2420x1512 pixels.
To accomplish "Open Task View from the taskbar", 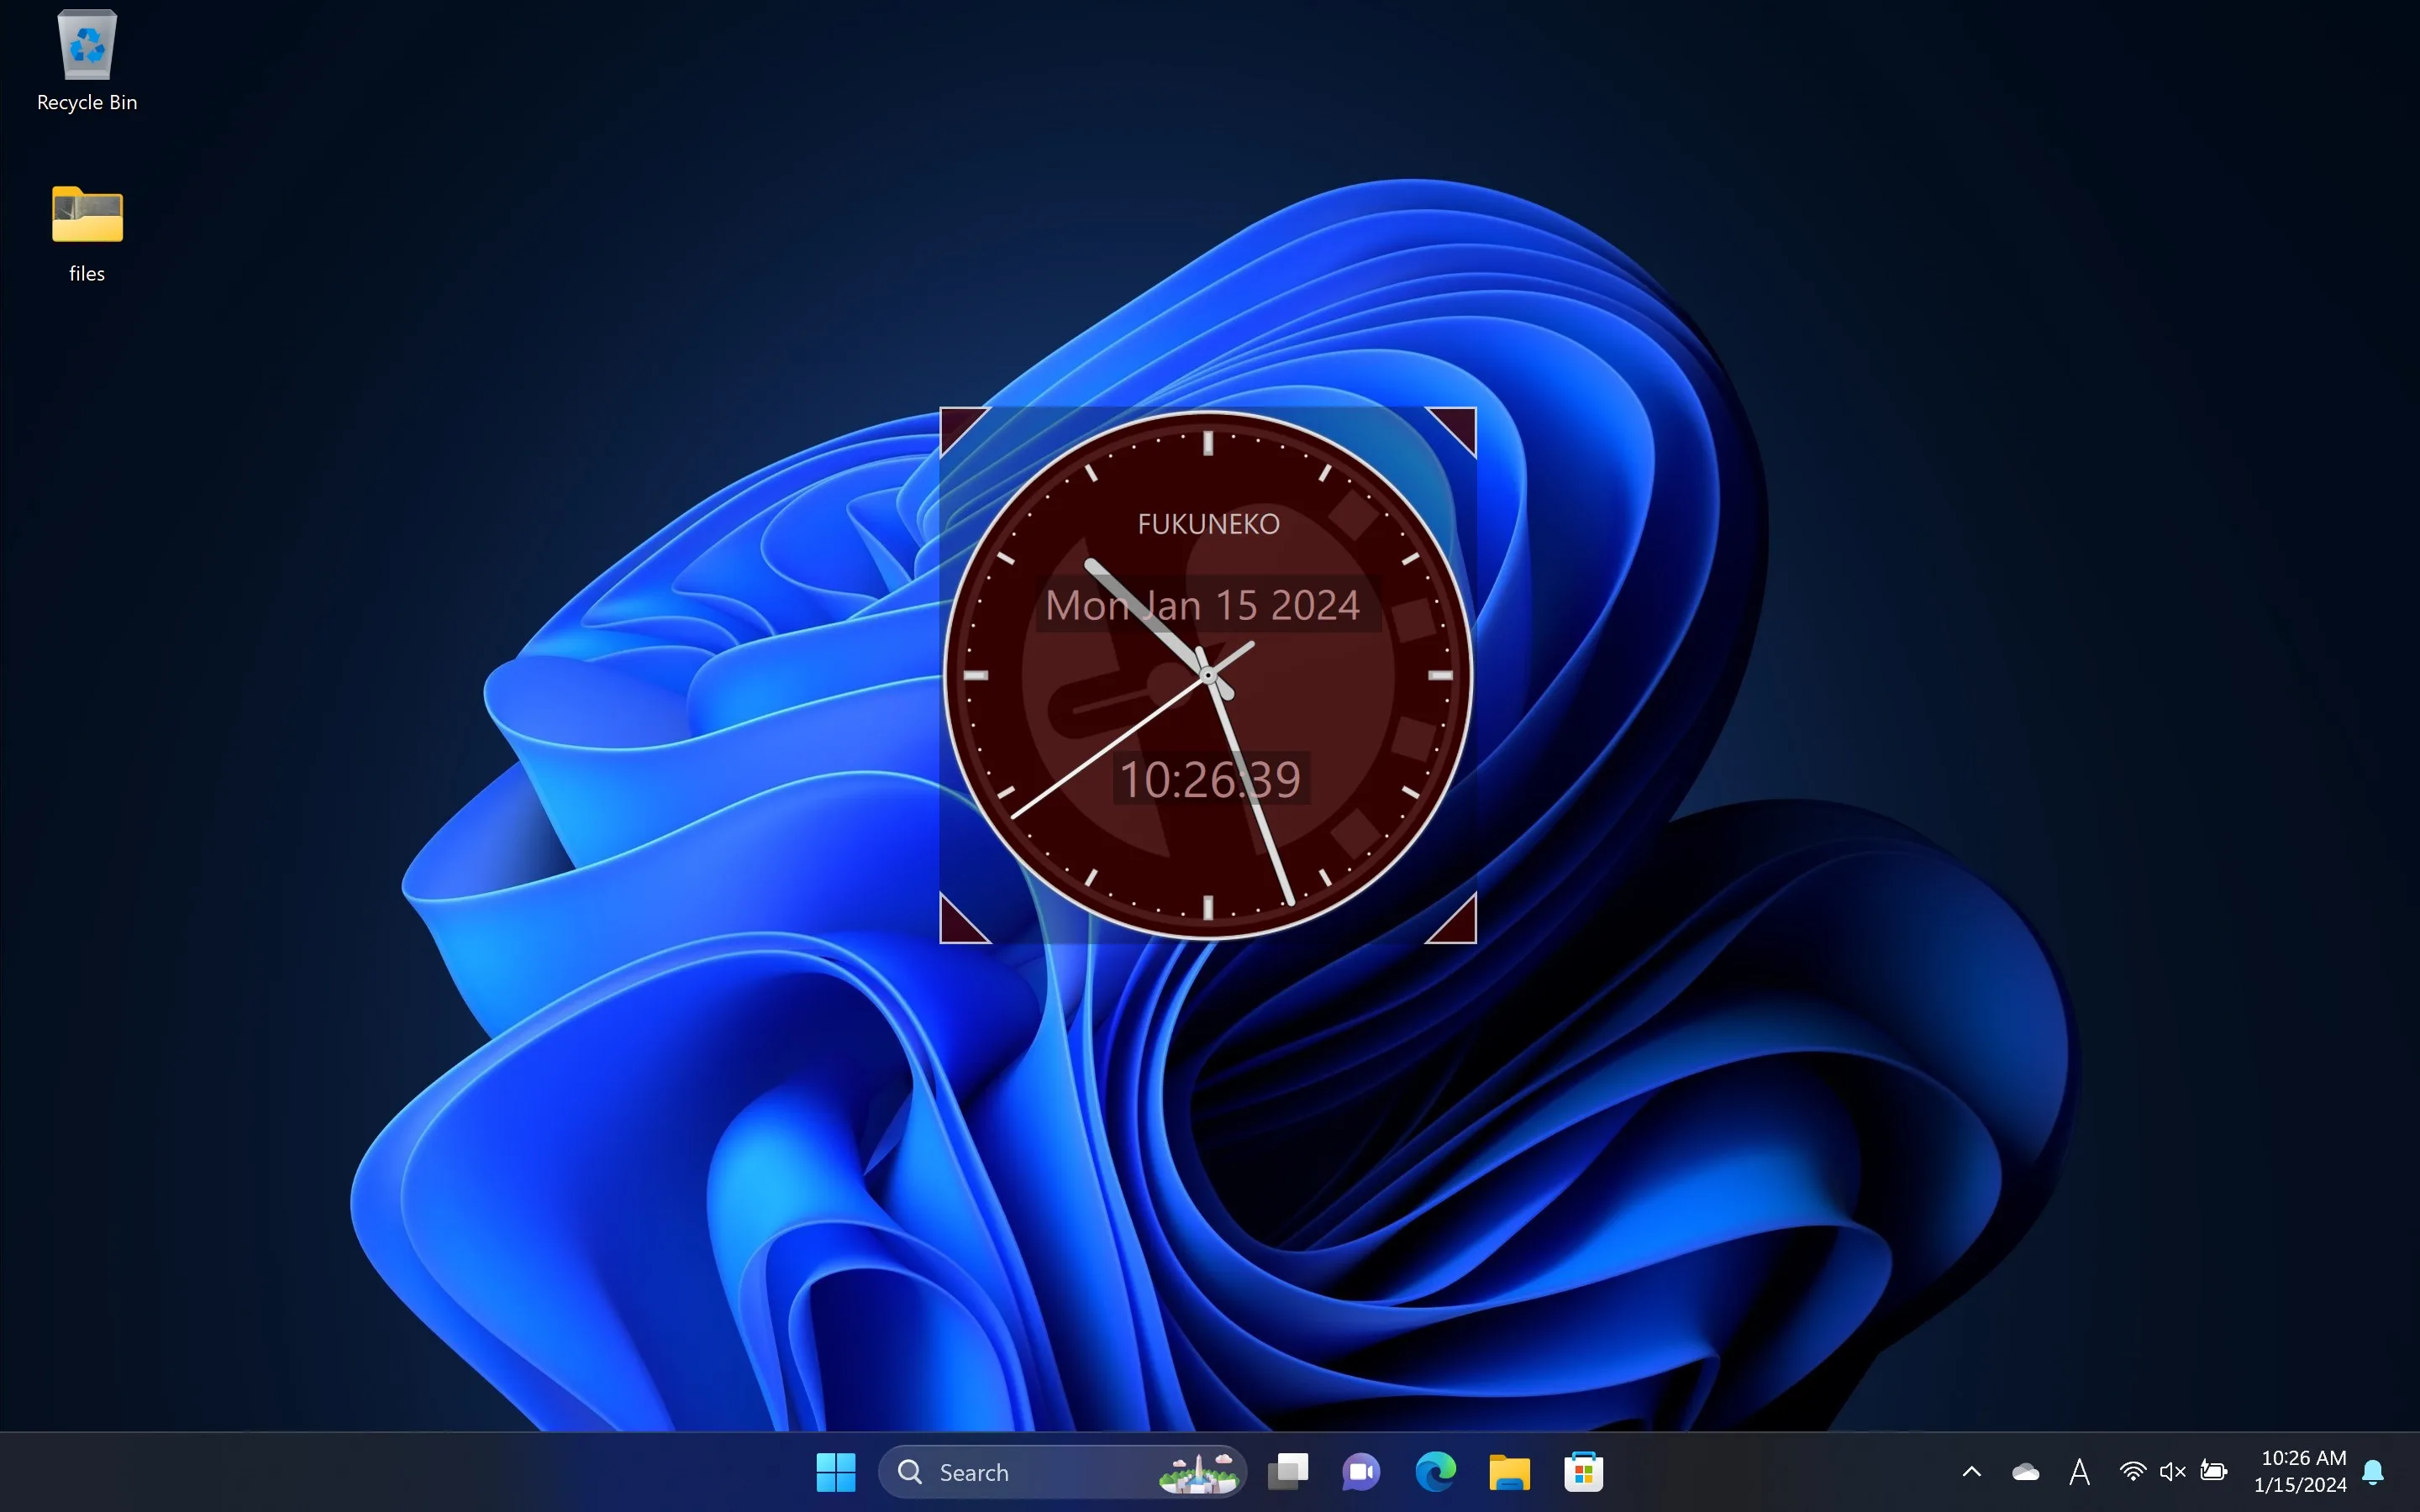I will pyautogui.click(x=1288, y=1472).
